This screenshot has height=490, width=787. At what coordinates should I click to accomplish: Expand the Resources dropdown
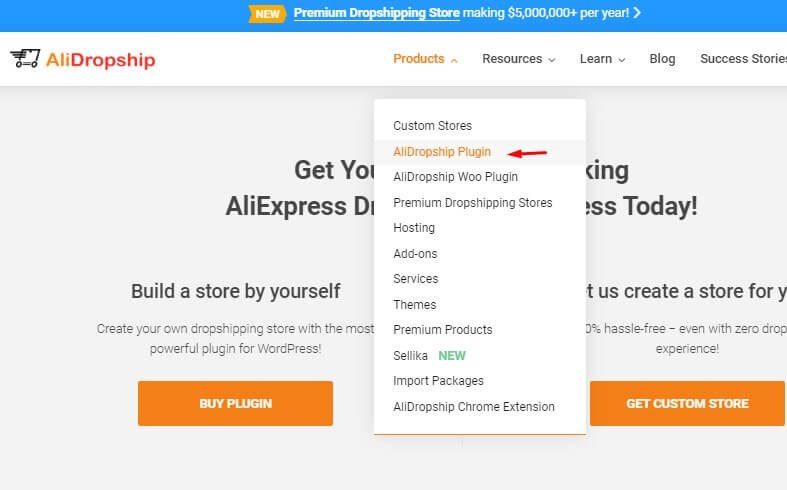pyautogui.click(x=518, y=59)
